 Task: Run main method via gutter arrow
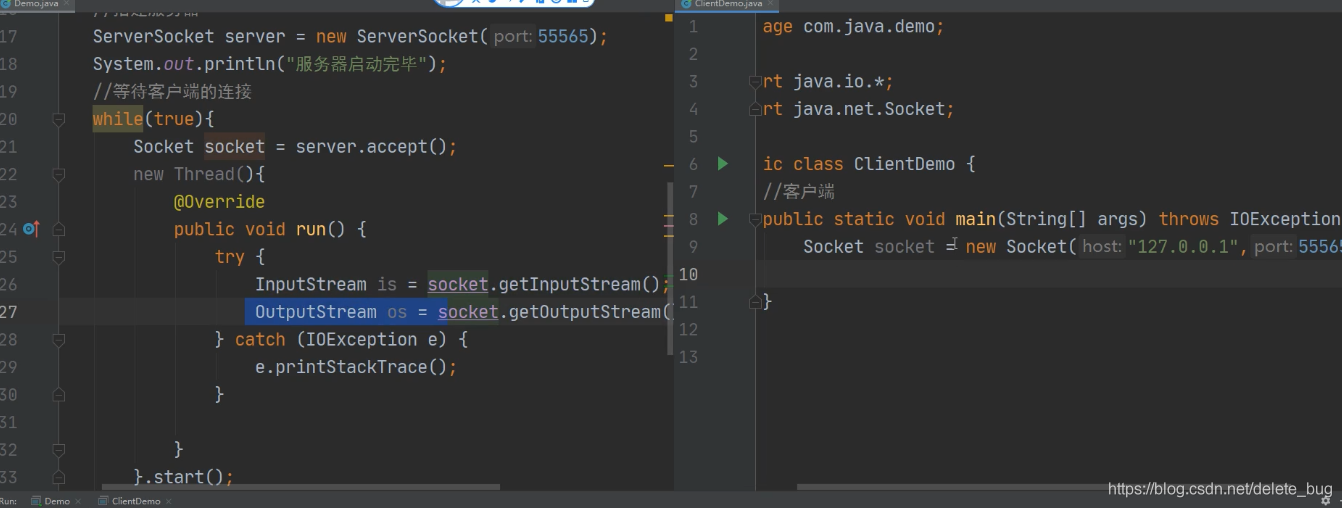pos(723,218)
